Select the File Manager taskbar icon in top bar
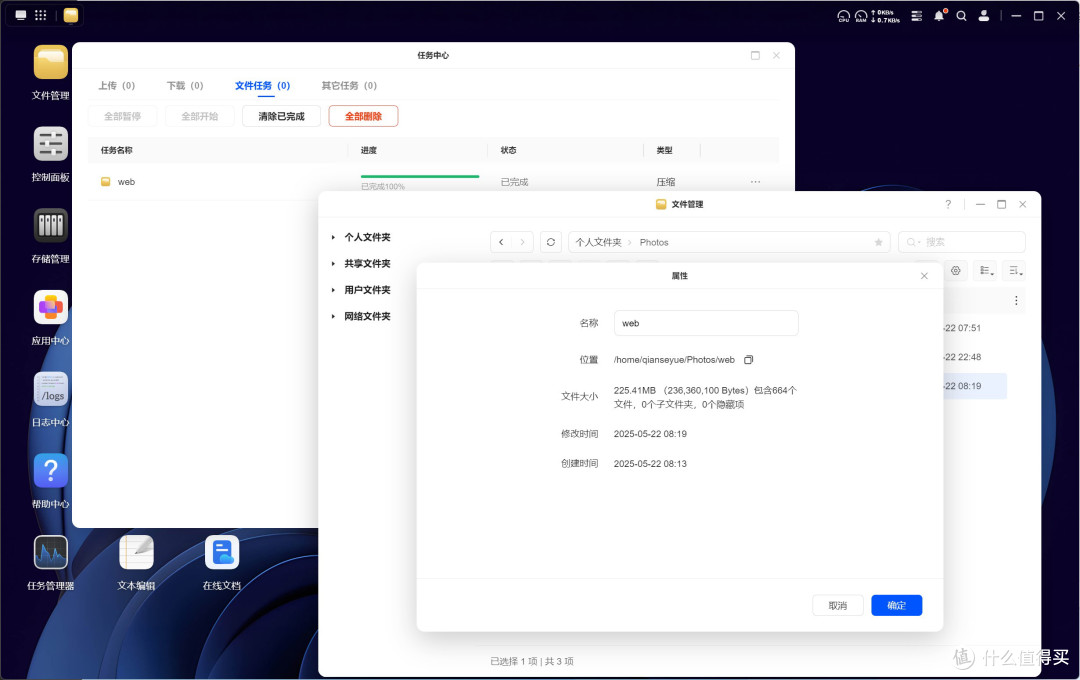The height and width of the screenshot is (680, 1080). coord(71,15)
